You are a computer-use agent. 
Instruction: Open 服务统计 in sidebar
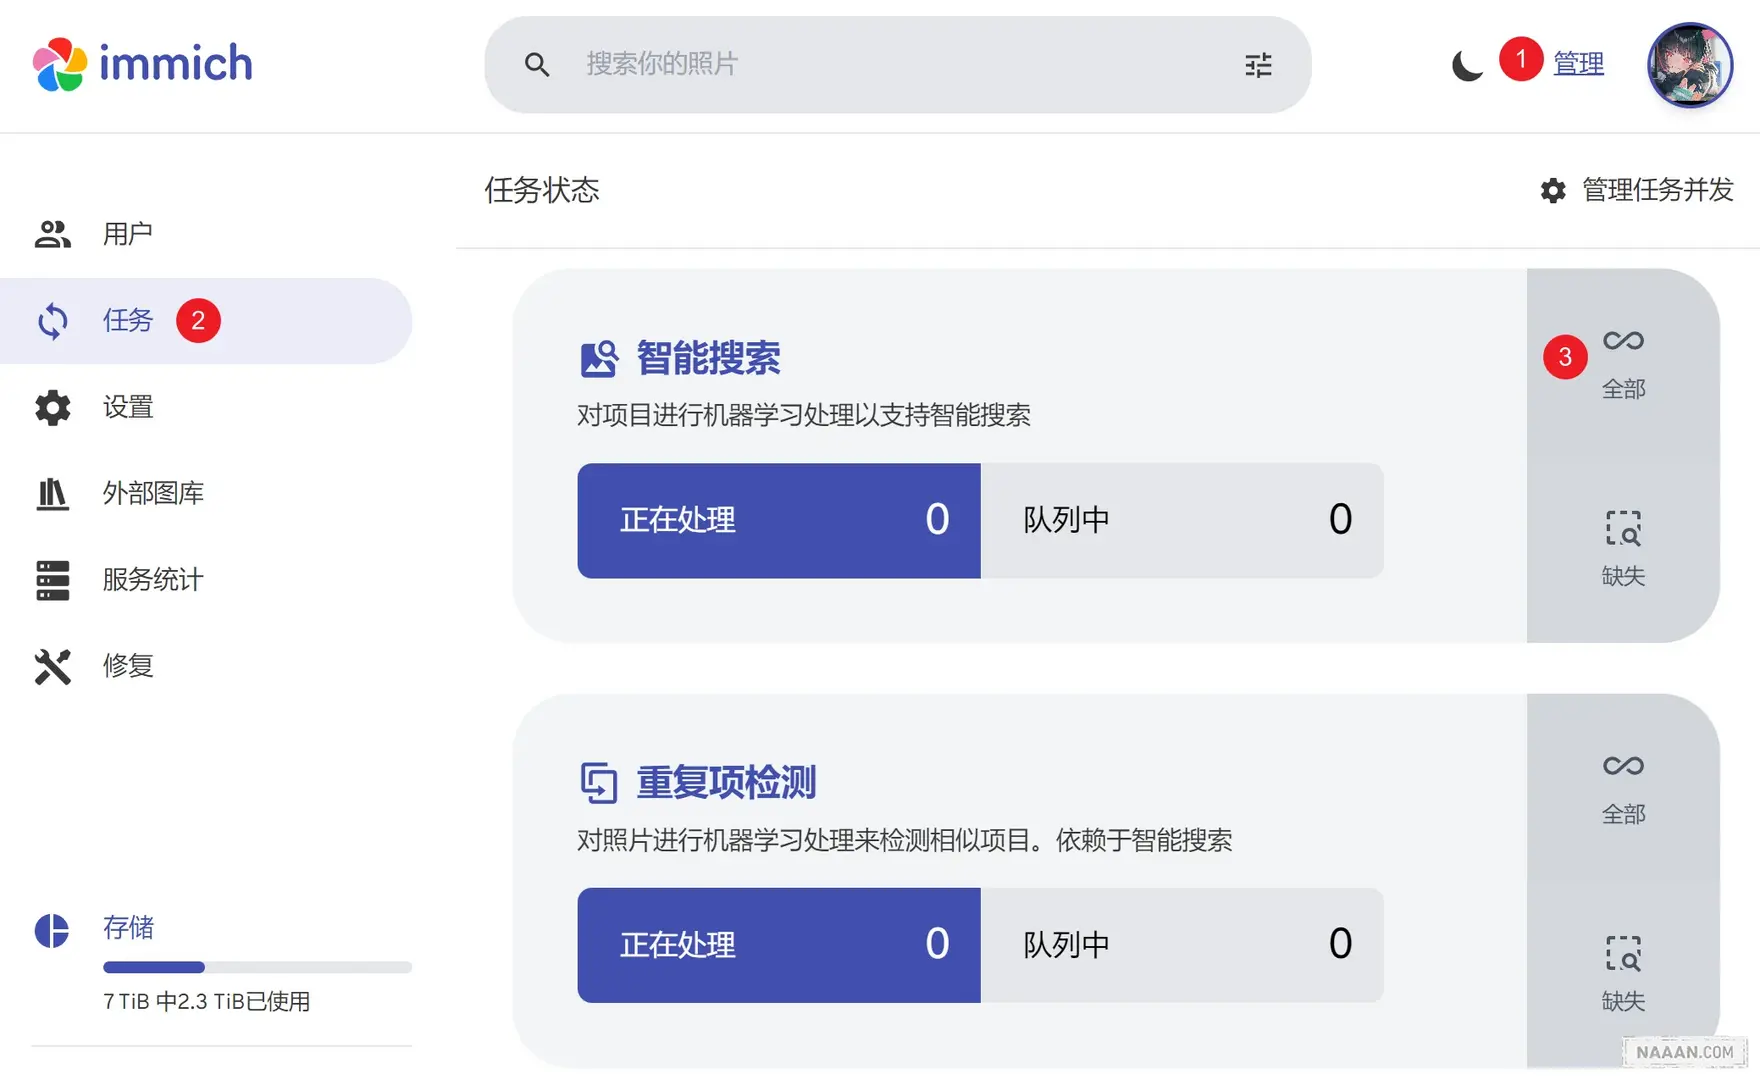(x=152, y=580)
